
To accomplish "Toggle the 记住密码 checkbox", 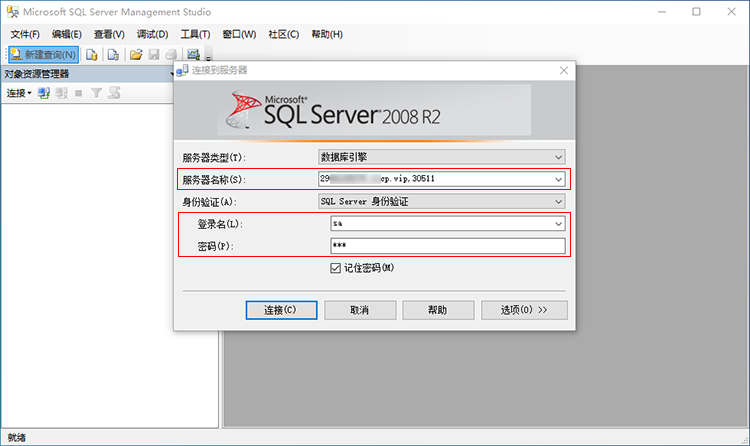I will [x=336, y=268].
